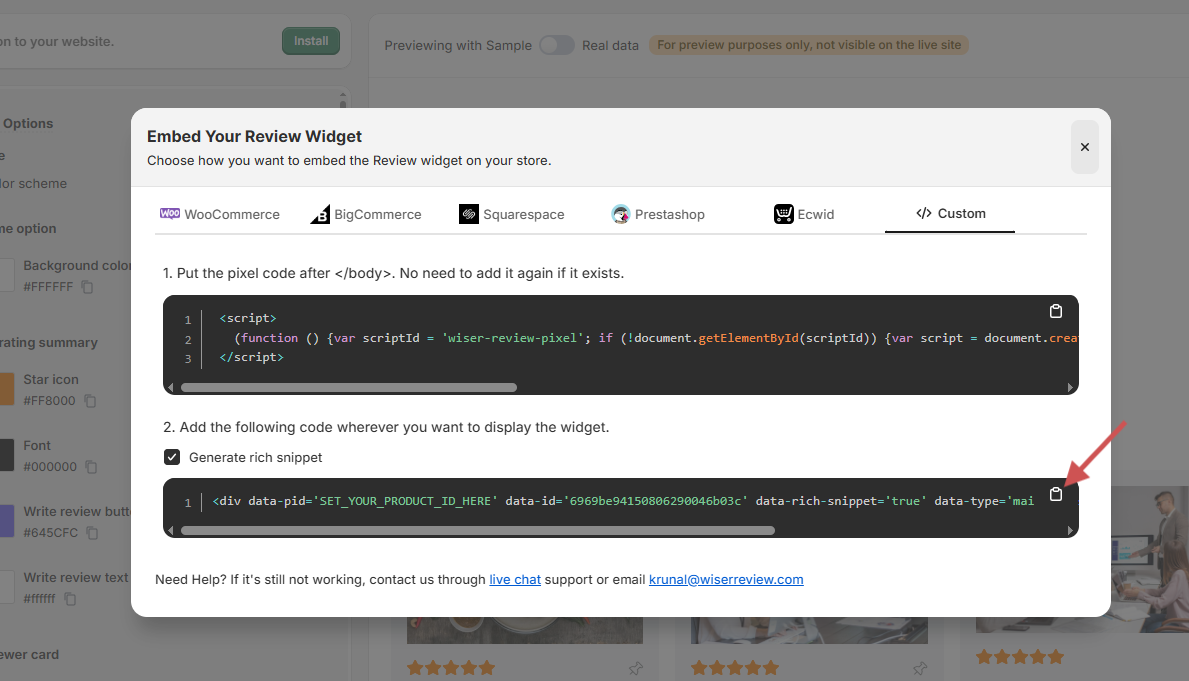Uncheck the Generate rich snippet checkbox
Screen dimensions: 1189x681
tap(172, 457)
